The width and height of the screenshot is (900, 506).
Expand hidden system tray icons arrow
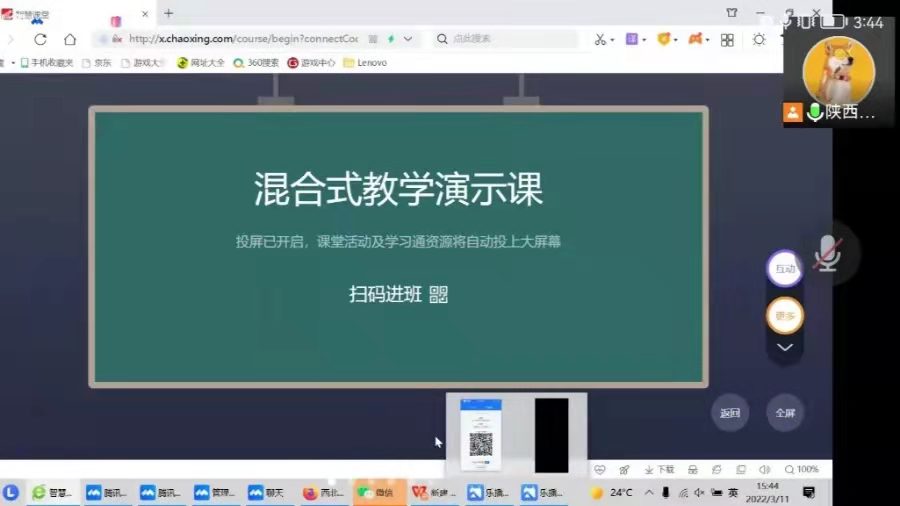(648, 492)
